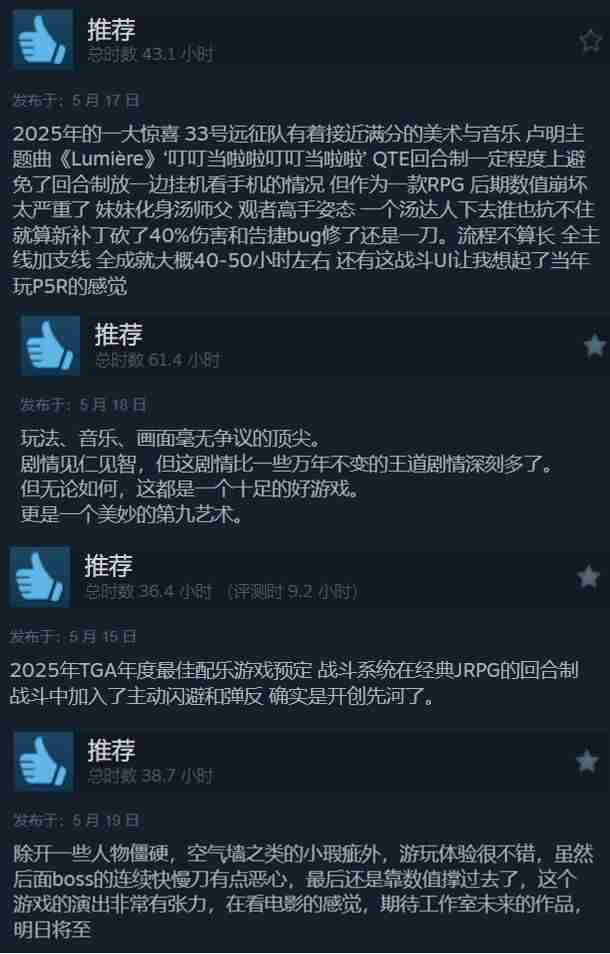Click 总时数 43.1 小时 playtime text
Image resolution: width=610 pixels, height=954 pixels.
click(150, 54)
